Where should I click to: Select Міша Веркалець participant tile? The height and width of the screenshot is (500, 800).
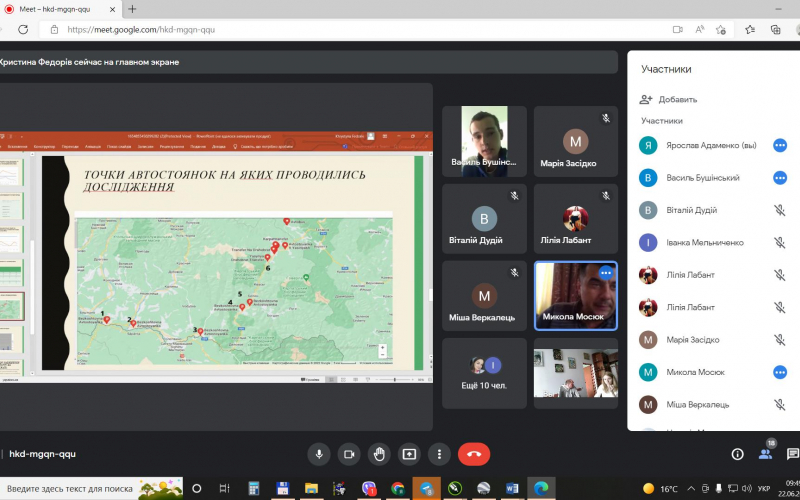[484, 296]
